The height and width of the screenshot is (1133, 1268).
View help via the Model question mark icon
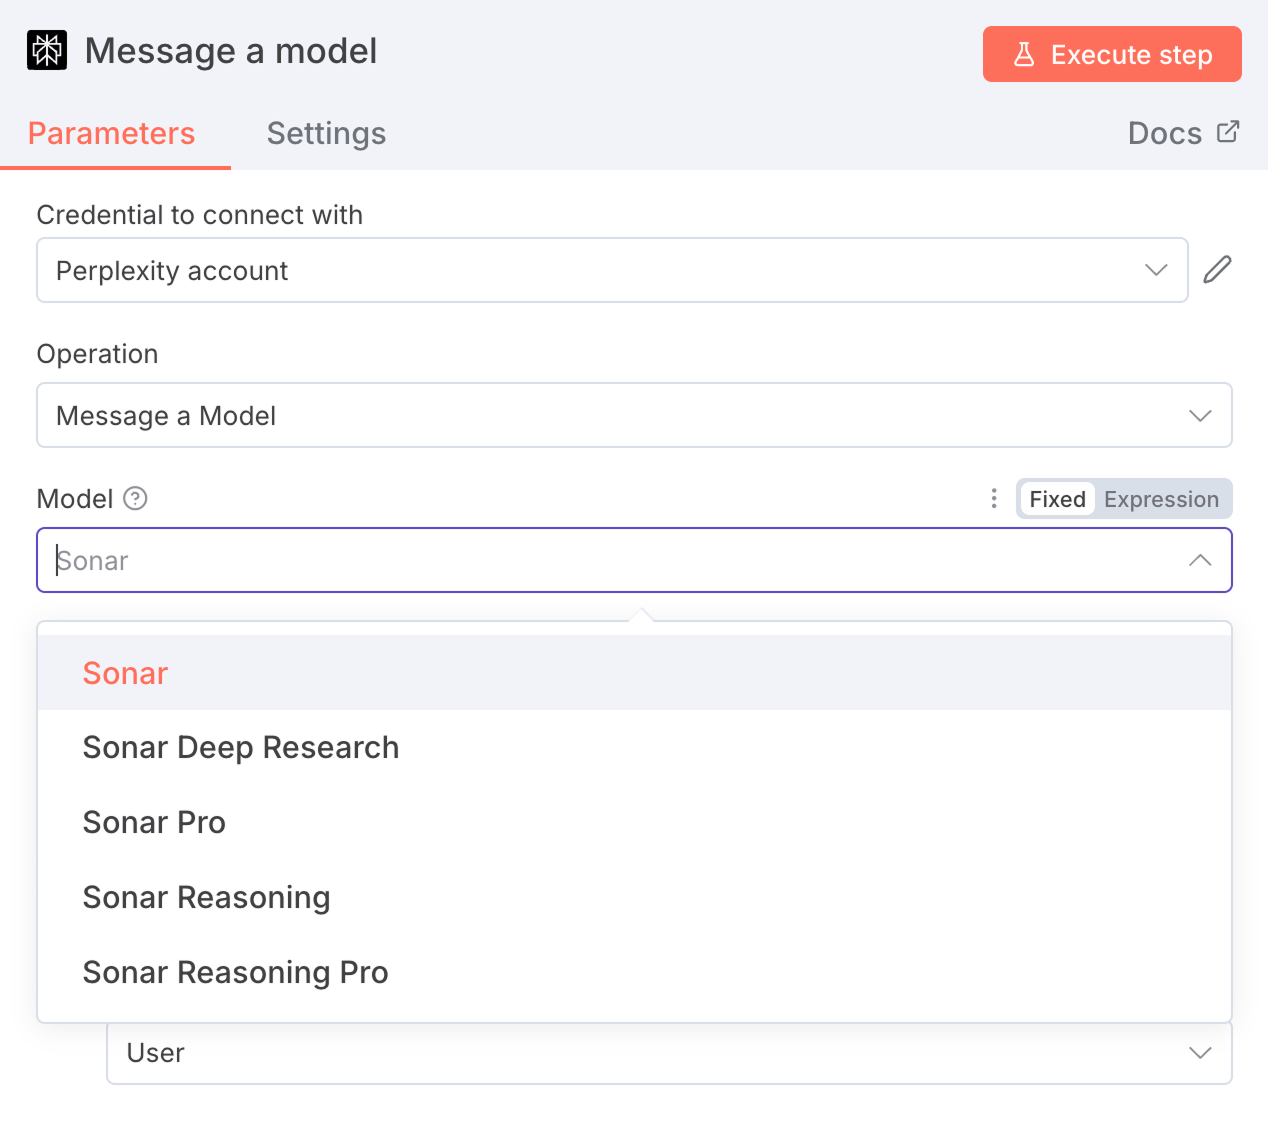[x=135, y=498]
